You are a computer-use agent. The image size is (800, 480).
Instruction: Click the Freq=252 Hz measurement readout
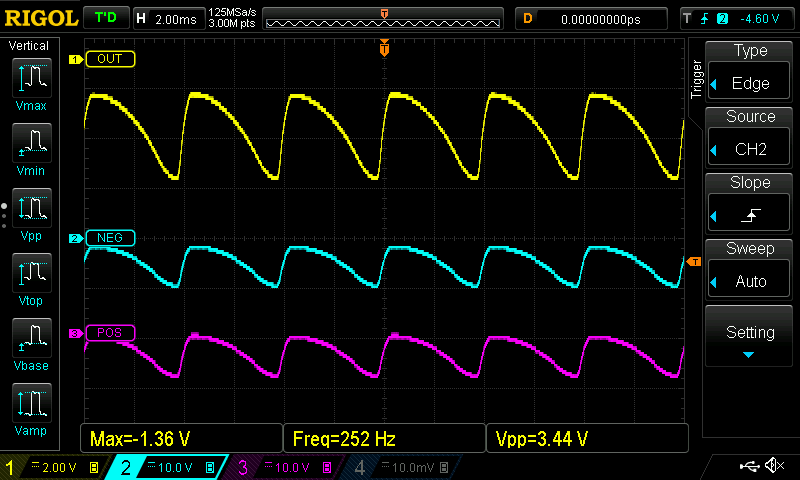[383, 438]
